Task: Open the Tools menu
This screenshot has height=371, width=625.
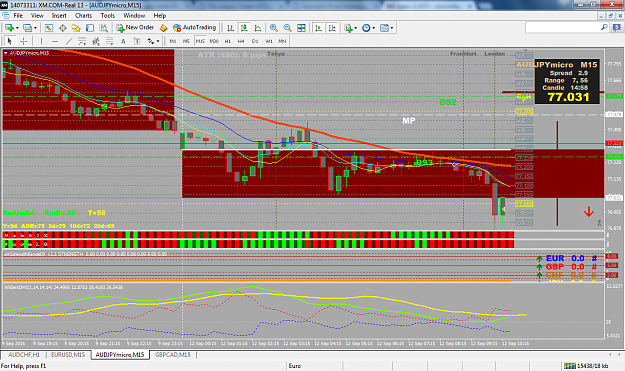Action: click(108, 16)
